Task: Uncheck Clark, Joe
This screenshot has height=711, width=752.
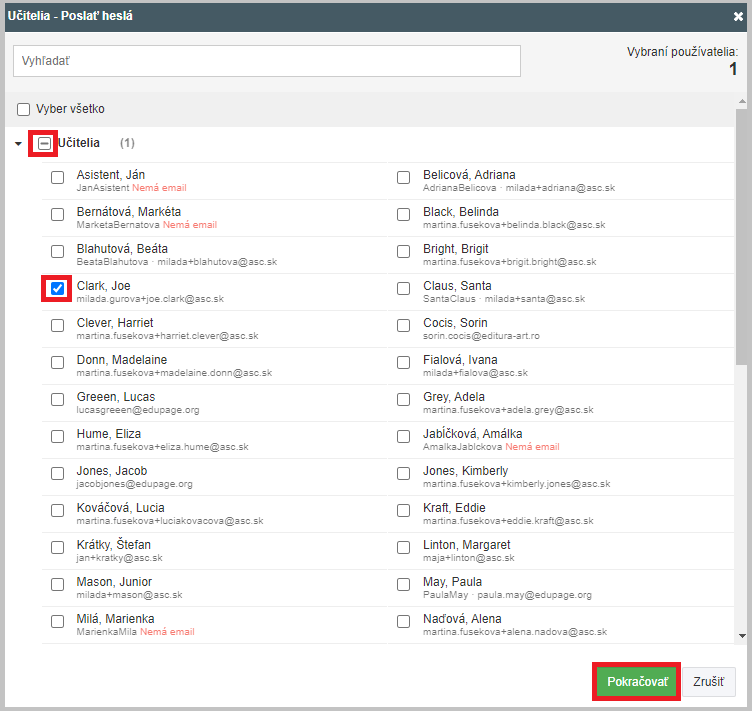Action: point(58,288)
